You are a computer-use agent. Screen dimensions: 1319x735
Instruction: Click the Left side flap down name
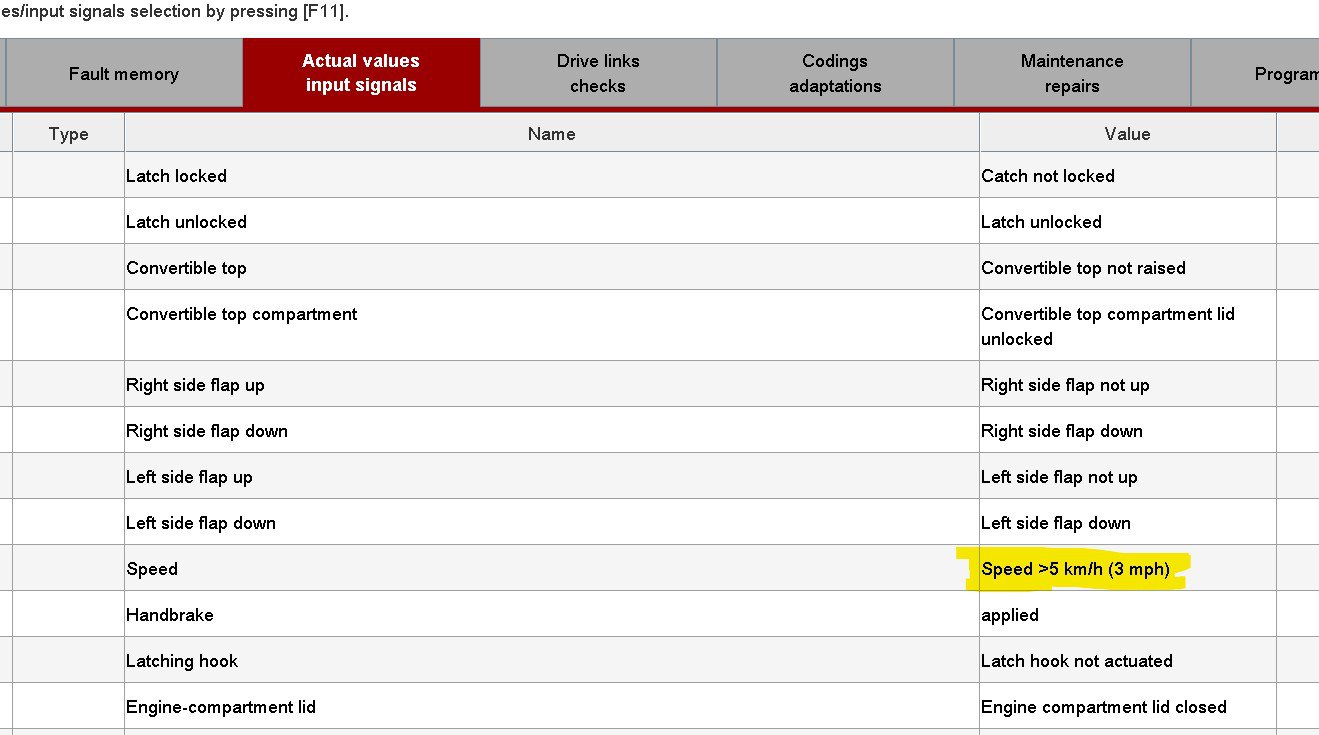point(201,523)
